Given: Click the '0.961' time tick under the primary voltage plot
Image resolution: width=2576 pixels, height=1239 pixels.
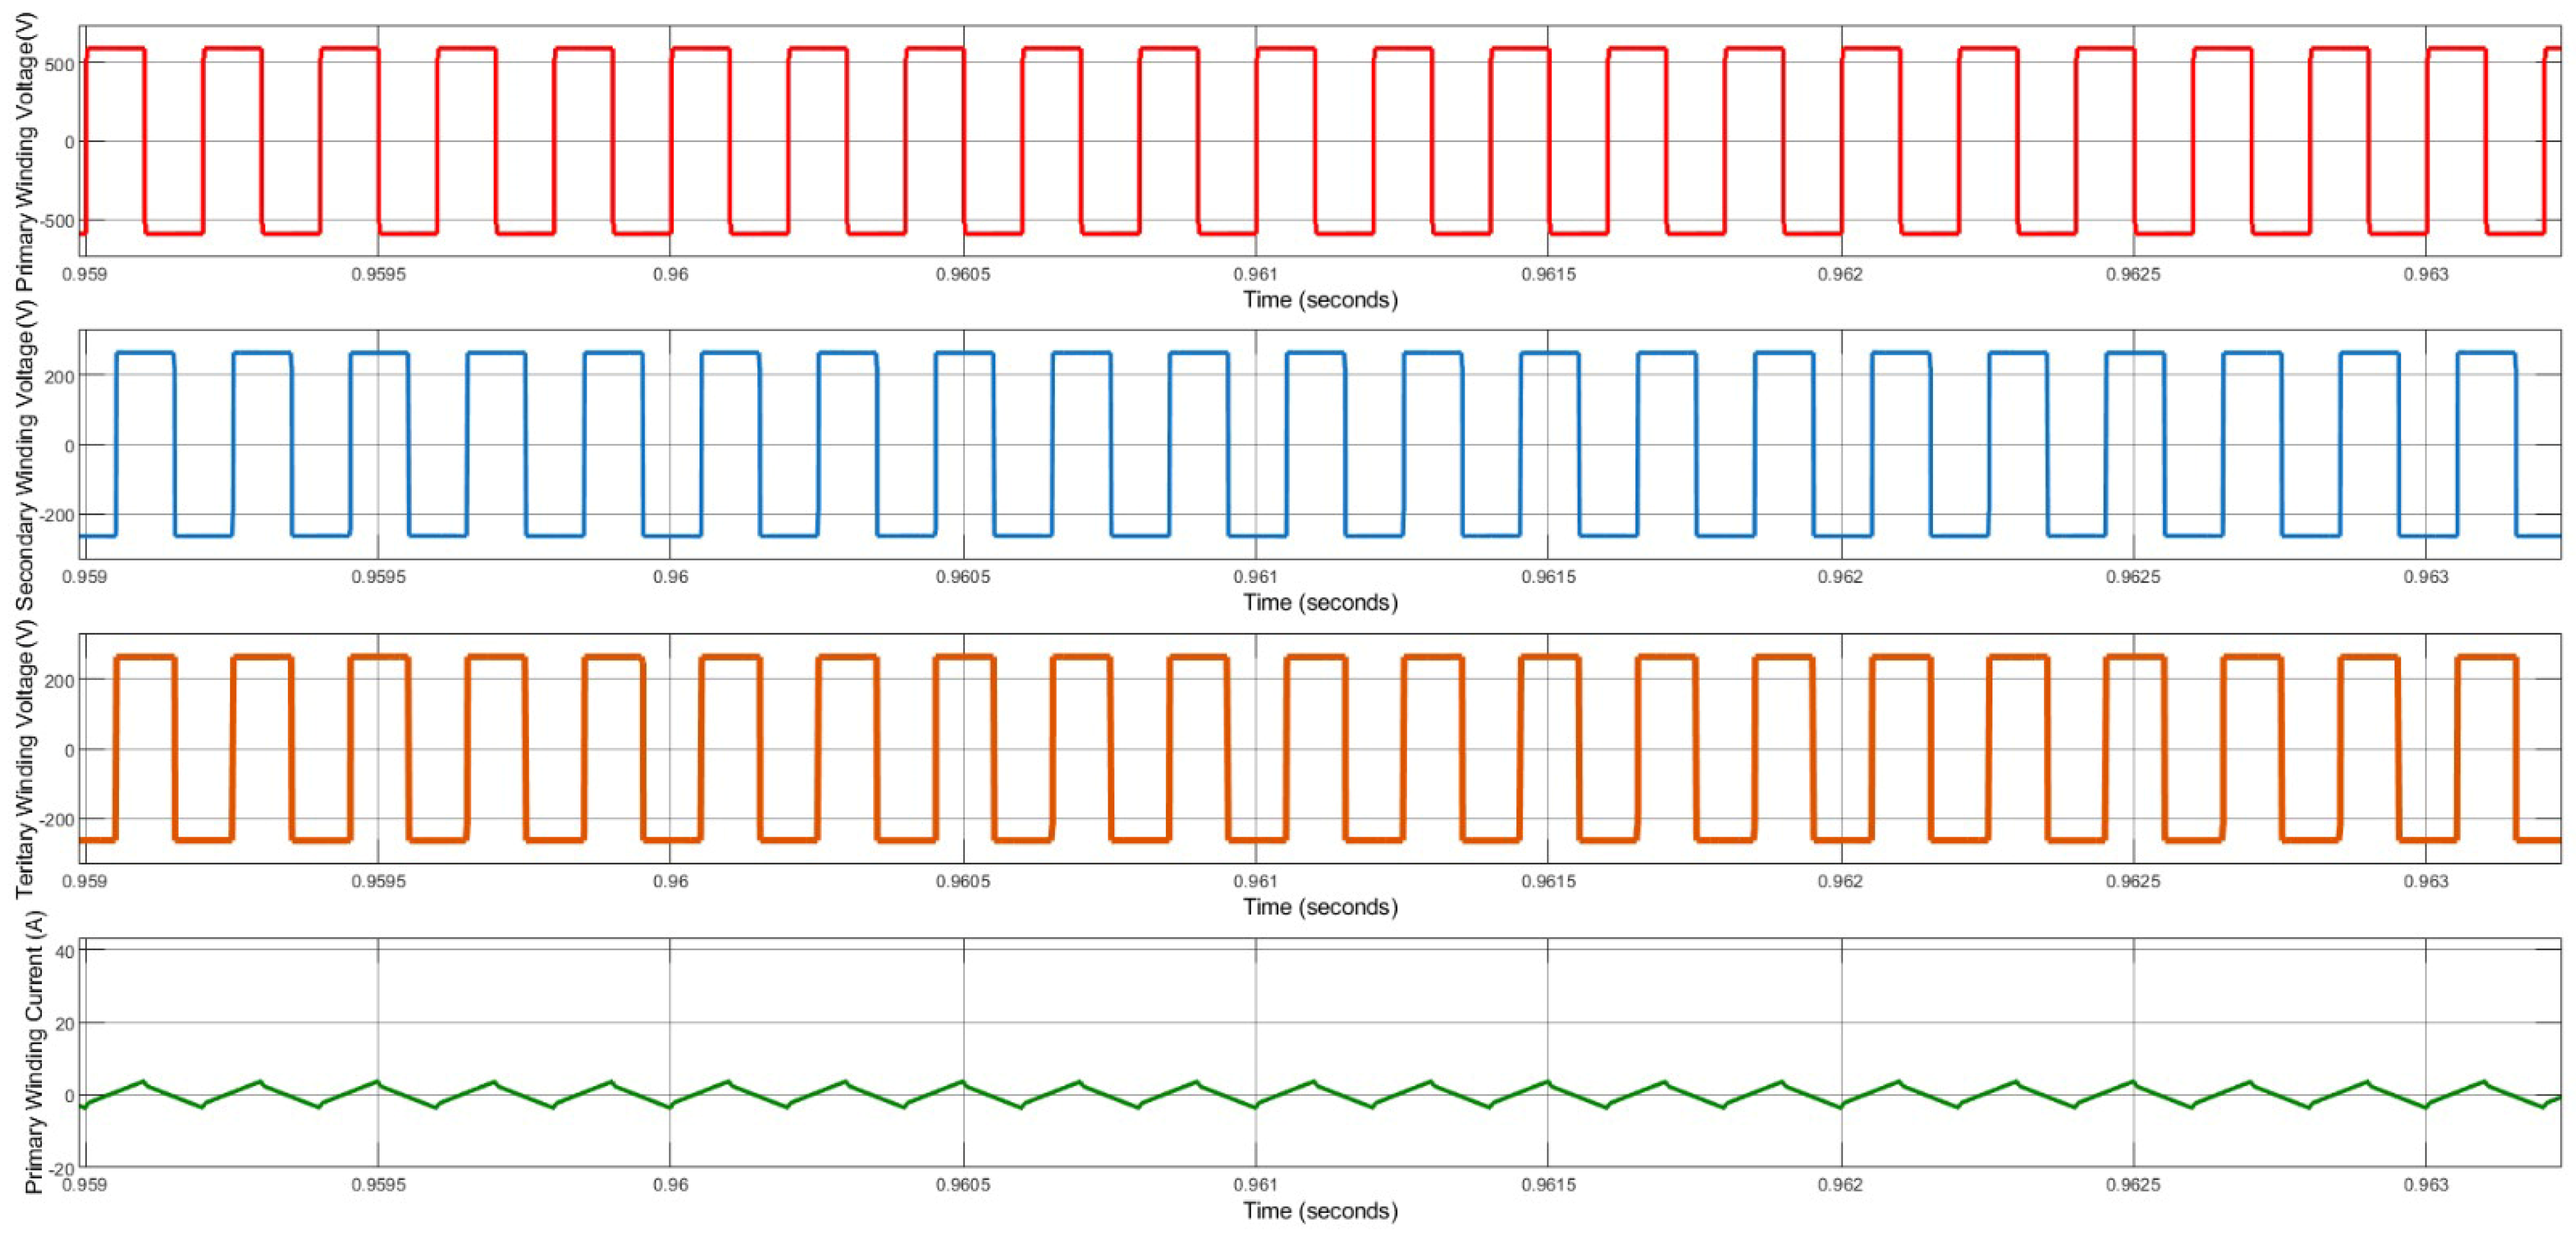Looking at the screenshot, I should pos(1255,274).
